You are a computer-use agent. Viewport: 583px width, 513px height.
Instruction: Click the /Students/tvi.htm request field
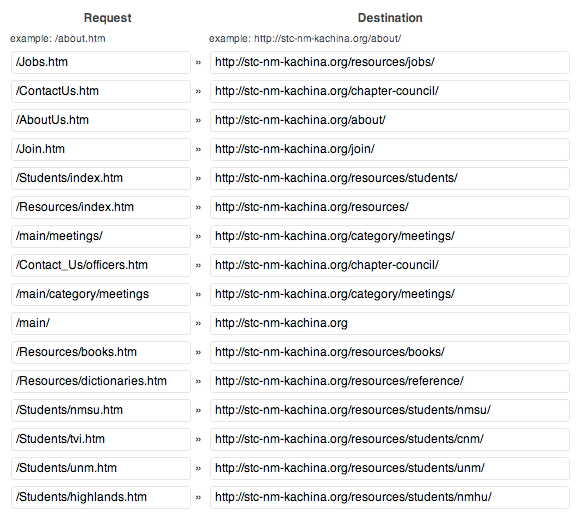tap(101, 439)
